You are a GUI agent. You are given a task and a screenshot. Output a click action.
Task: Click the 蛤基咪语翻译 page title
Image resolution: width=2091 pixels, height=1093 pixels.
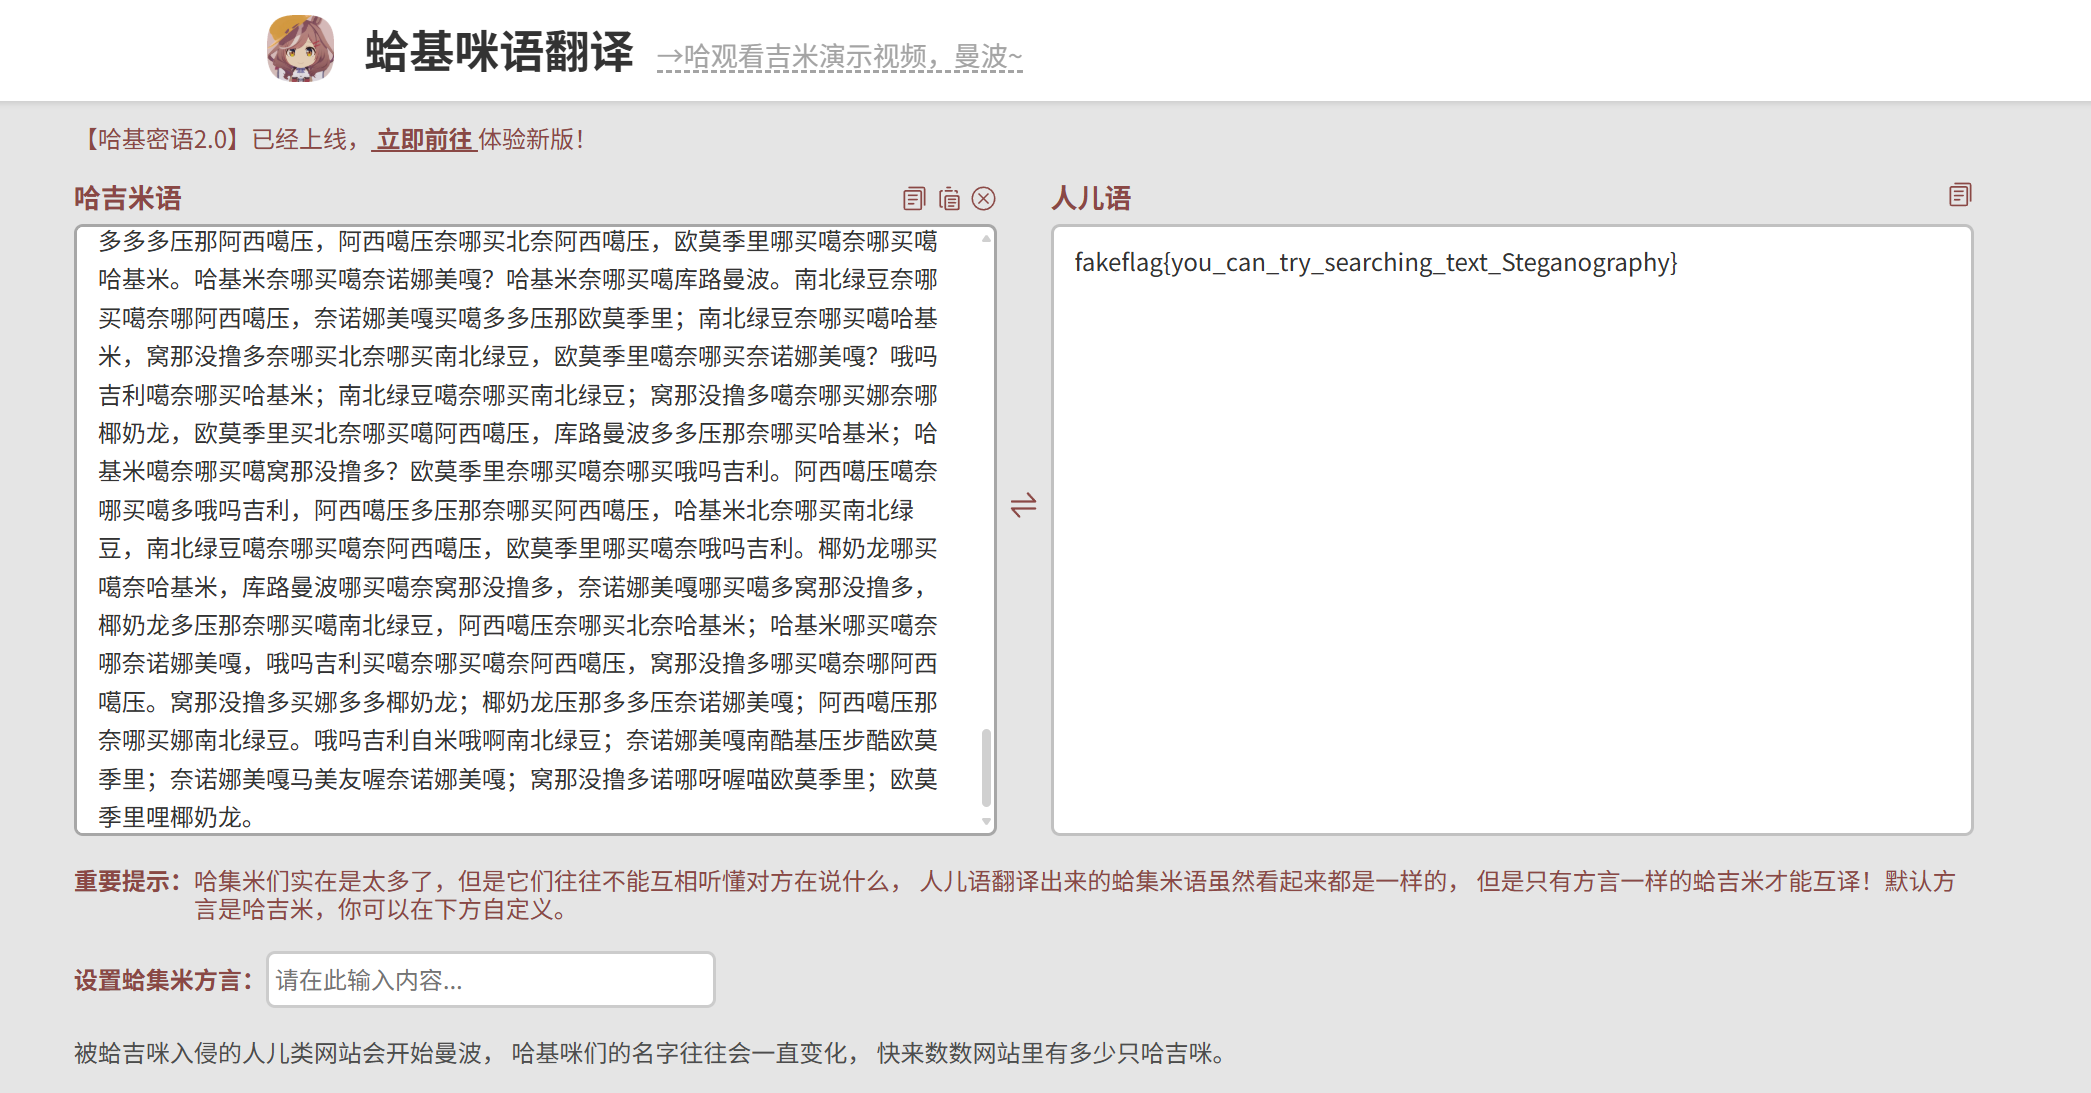[499, 51]
